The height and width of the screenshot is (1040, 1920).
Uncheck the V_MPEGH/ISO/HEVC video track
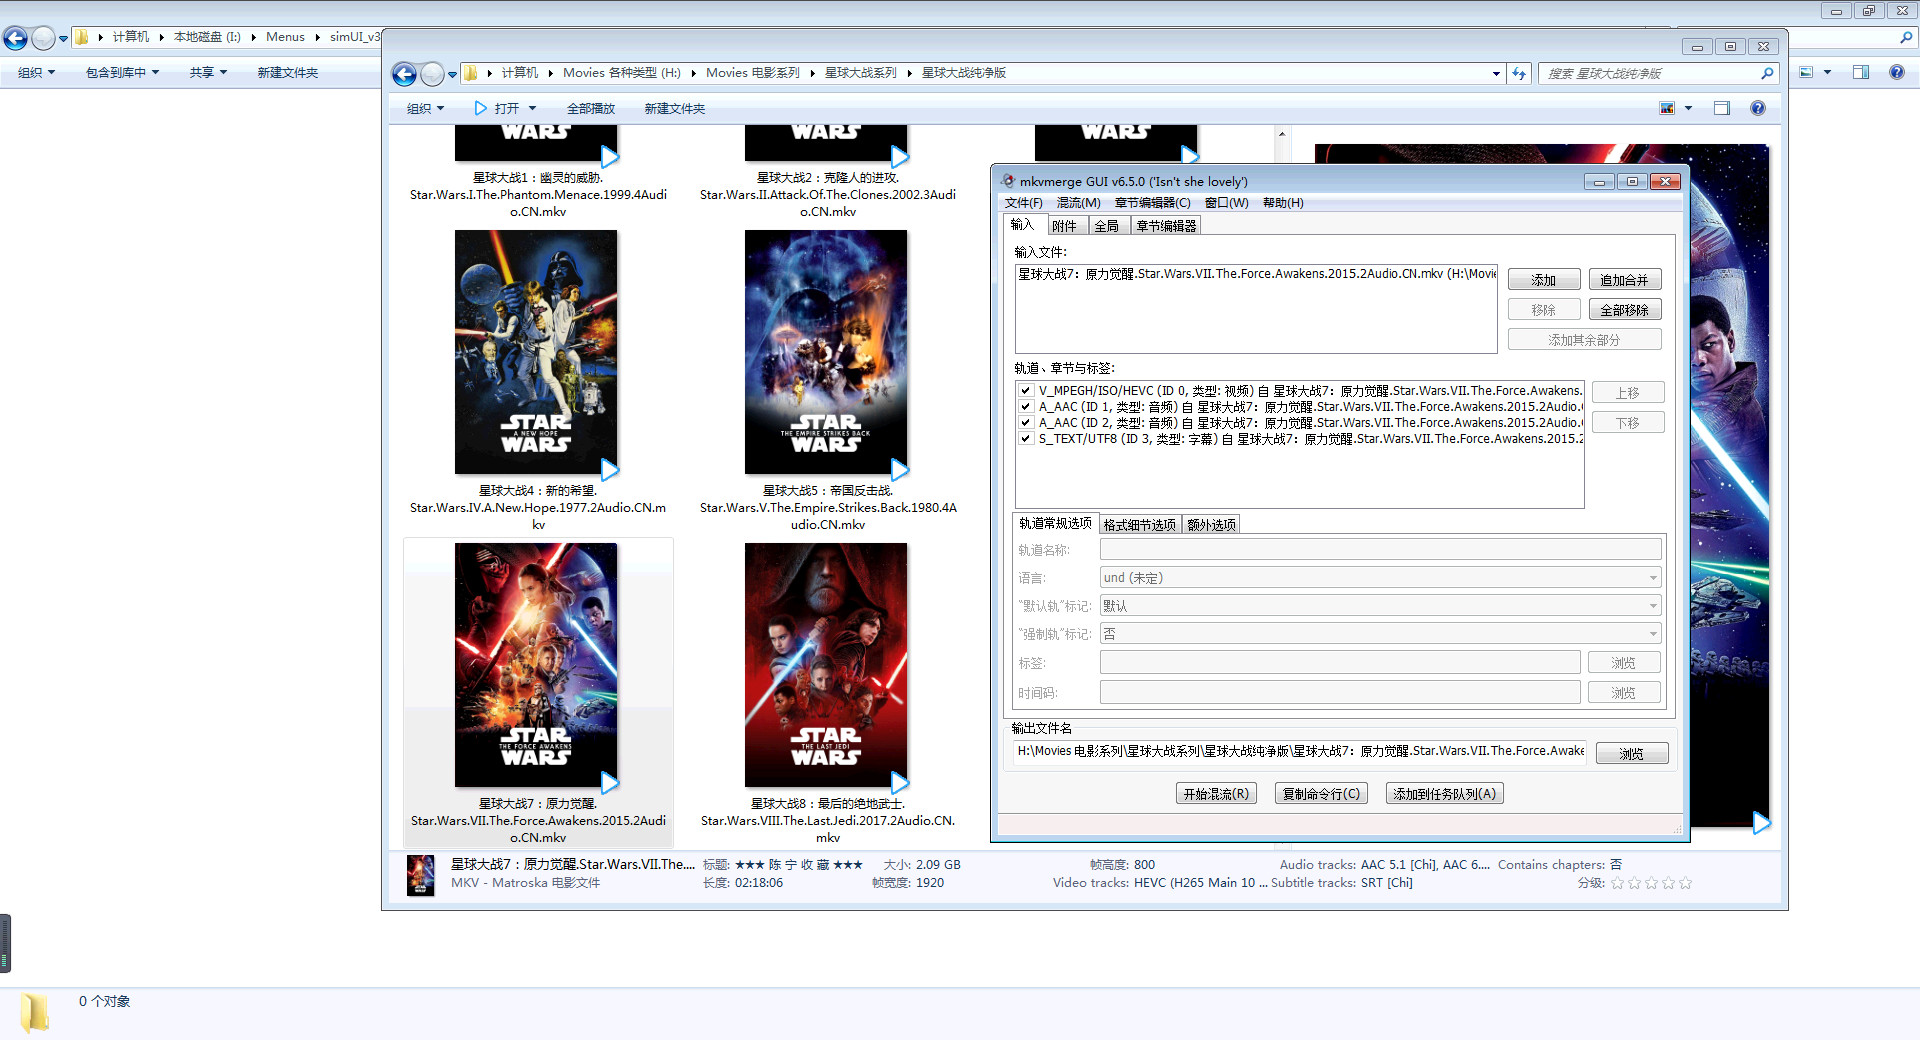pyautogui.click(x=1025, y=391)
